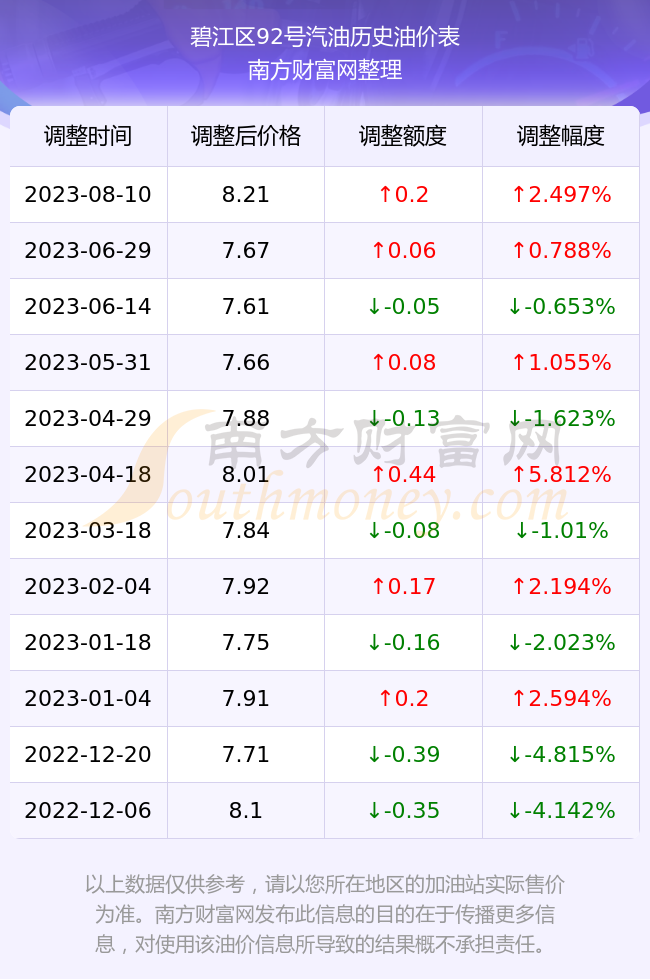The image size is (650, 980).
Task: Click the 调整时间 column header
Action: (88, 136)
